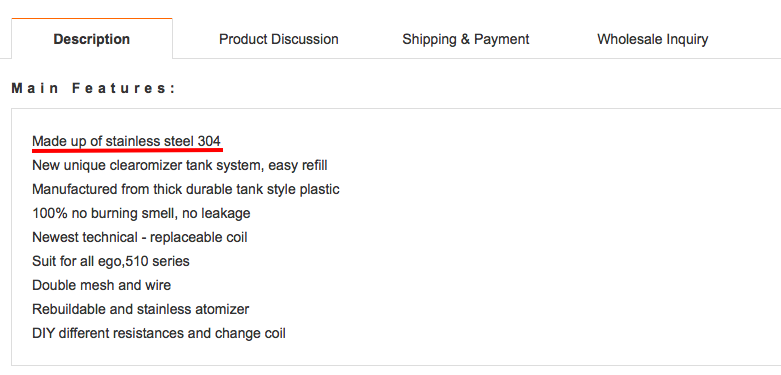The width and height of the screenshot is (781, 375).
Task: Click the 'Made up of stainless steel 304' line
Action: pos(127,141)
